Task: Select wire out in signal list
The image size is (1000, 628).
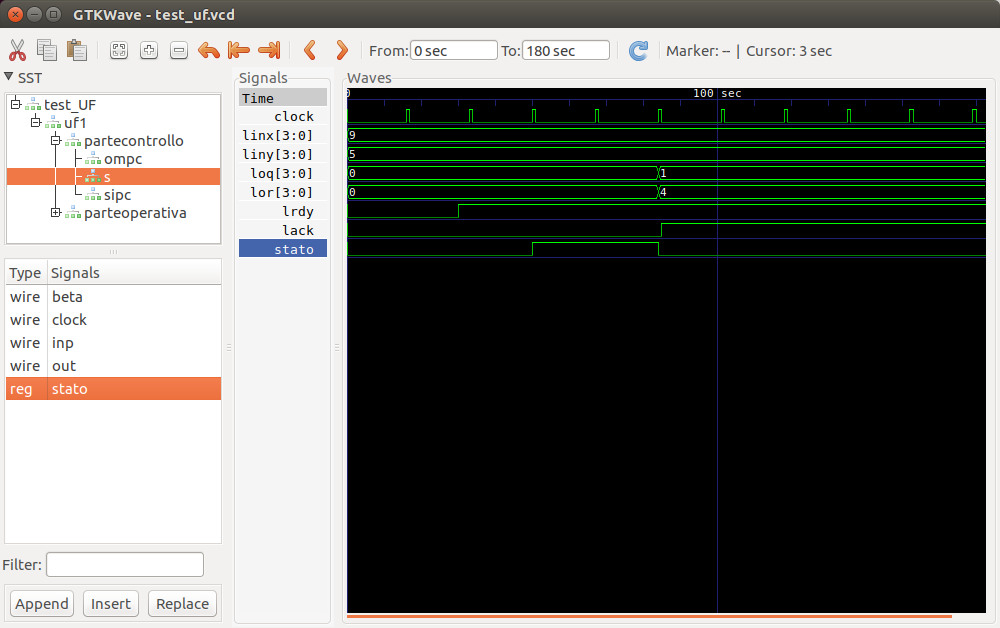Action: (114, 366)
